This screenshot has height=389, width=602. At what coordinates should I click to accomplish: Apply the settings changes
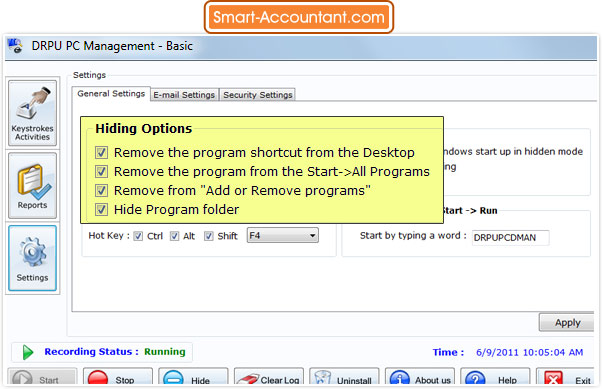click(x=567, y=323)
